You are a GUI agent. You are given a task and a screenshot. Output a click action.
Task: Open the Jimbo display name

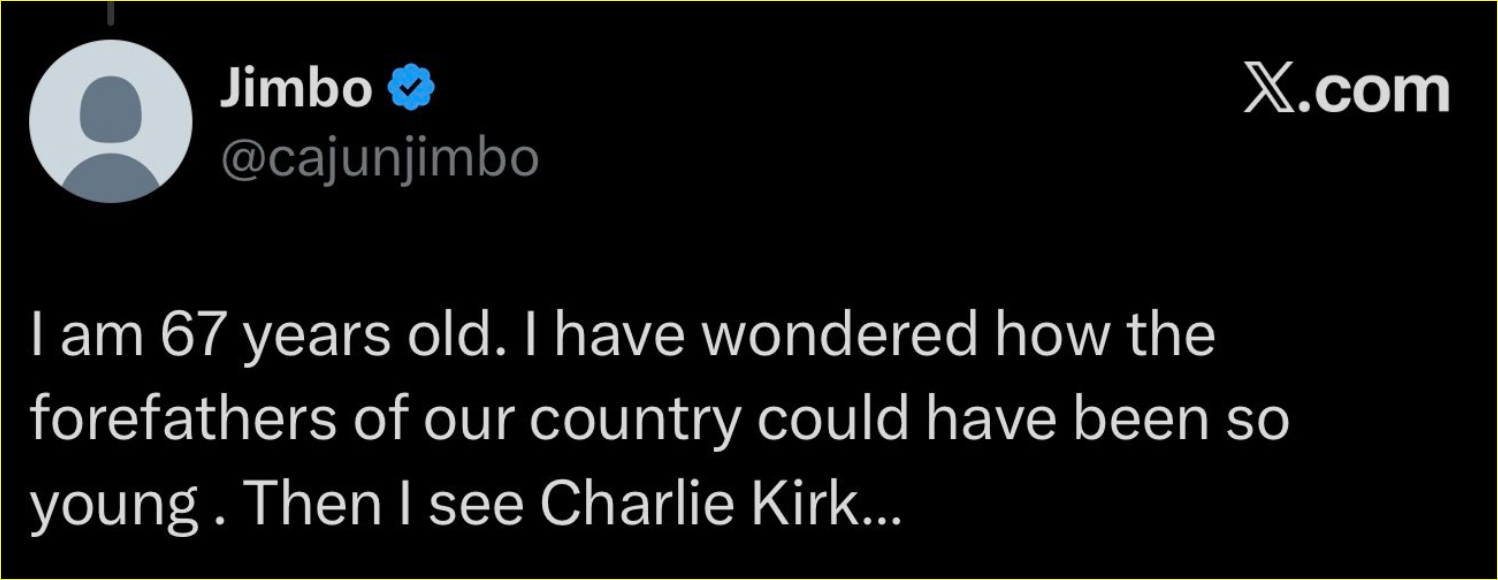294,92
